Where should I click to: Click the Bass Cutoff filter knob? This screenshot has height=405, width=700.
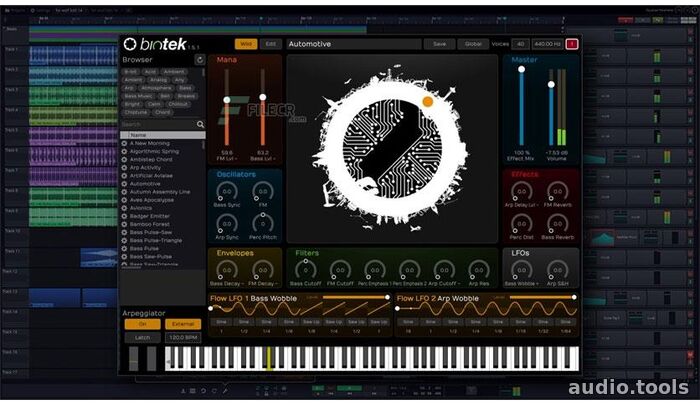307,269
